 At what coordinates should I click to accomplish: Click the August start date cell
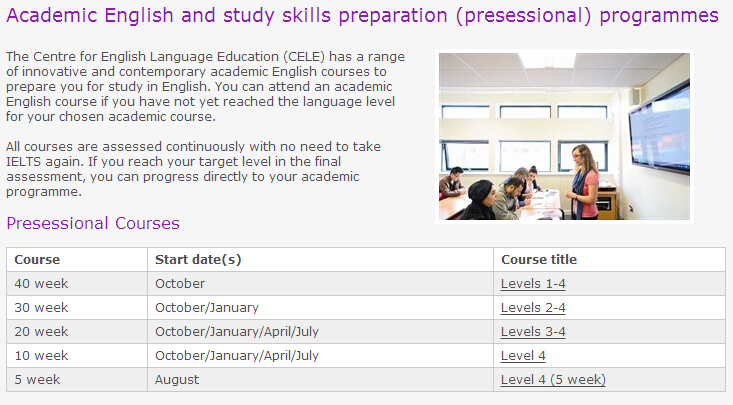[320, 380]
